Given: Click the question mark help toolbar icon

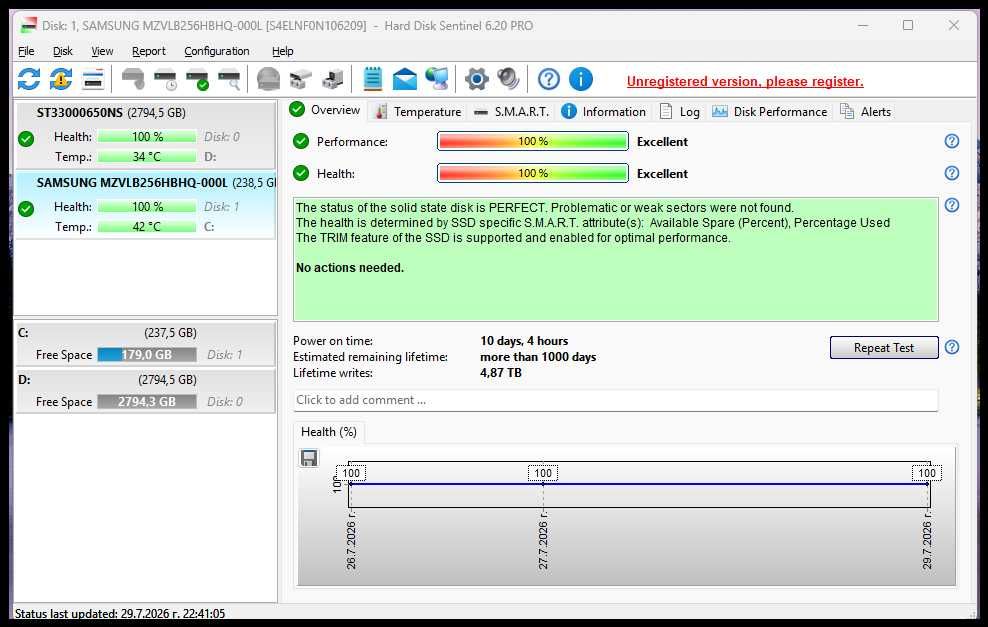Looking at the screenshot, I should tap(549, 79).
